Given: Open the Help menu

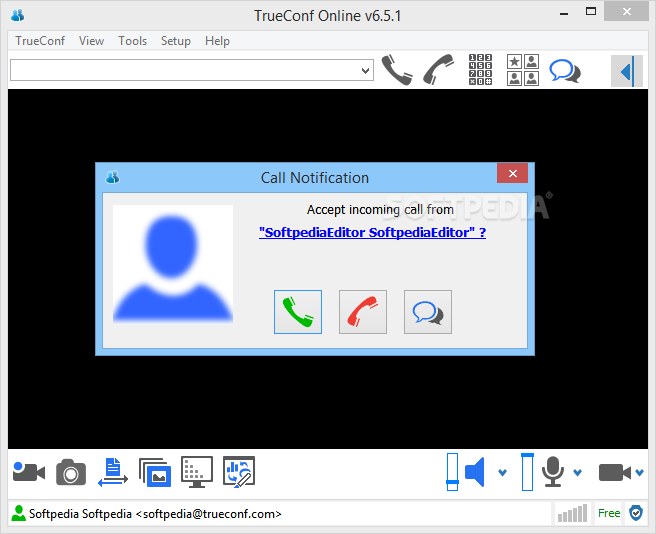Looking at the screenshot, I should (218, 41).
